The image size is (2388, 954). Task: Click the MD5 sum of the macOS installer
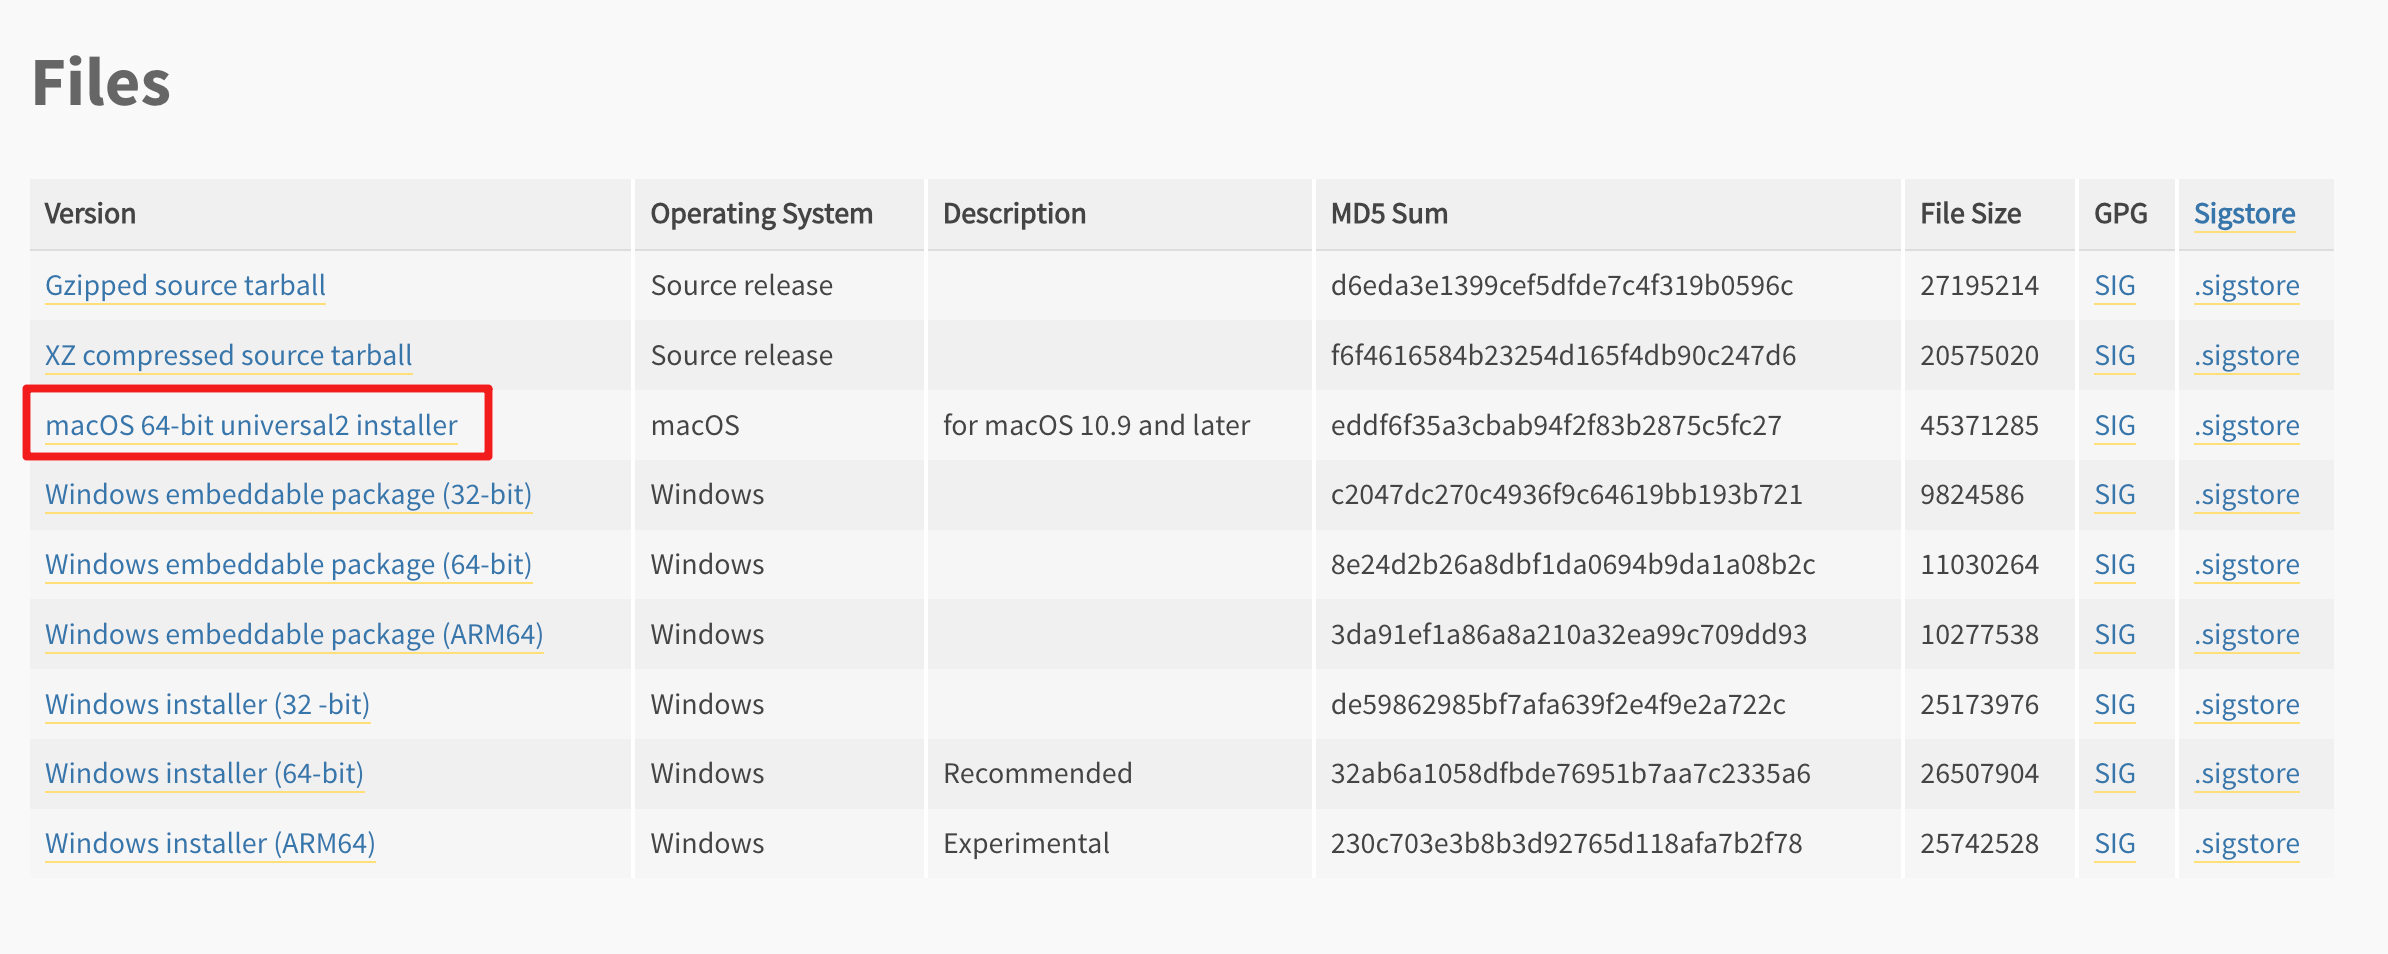coord(1555,426)
